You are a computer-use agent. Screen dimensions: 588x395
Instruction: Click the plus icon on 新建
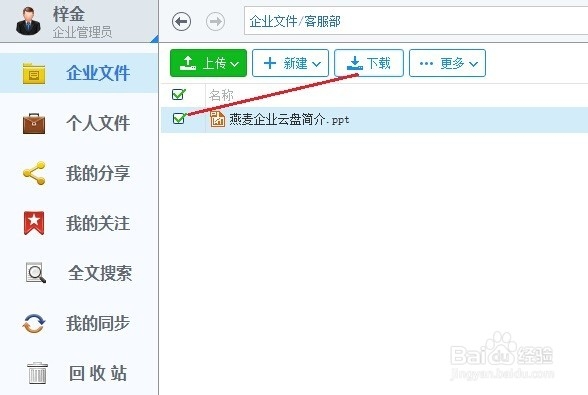point(270,63)
